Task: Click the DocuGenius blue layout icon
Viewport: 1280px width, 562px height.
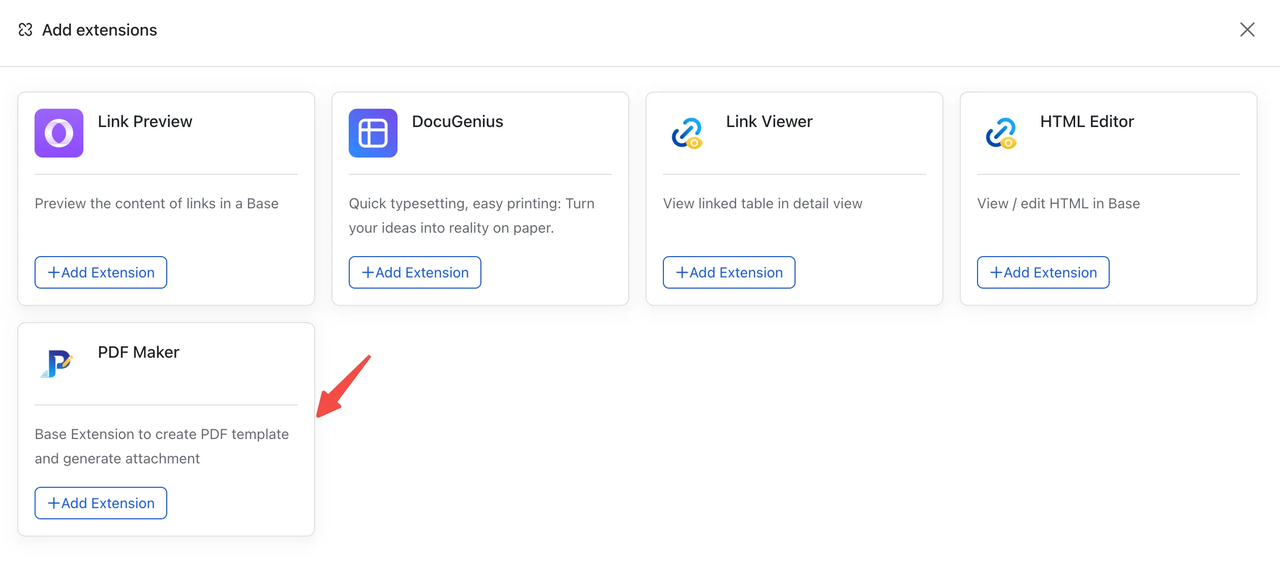Action: pyautogui.click(x=373, y=133)
